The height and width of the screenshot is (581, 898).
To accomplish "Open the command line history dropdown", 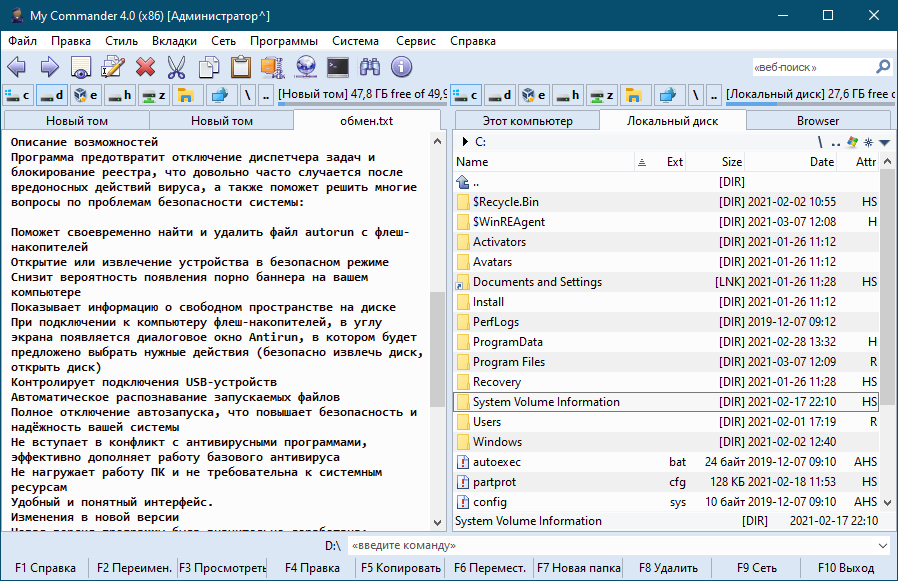I will point(883,545).
